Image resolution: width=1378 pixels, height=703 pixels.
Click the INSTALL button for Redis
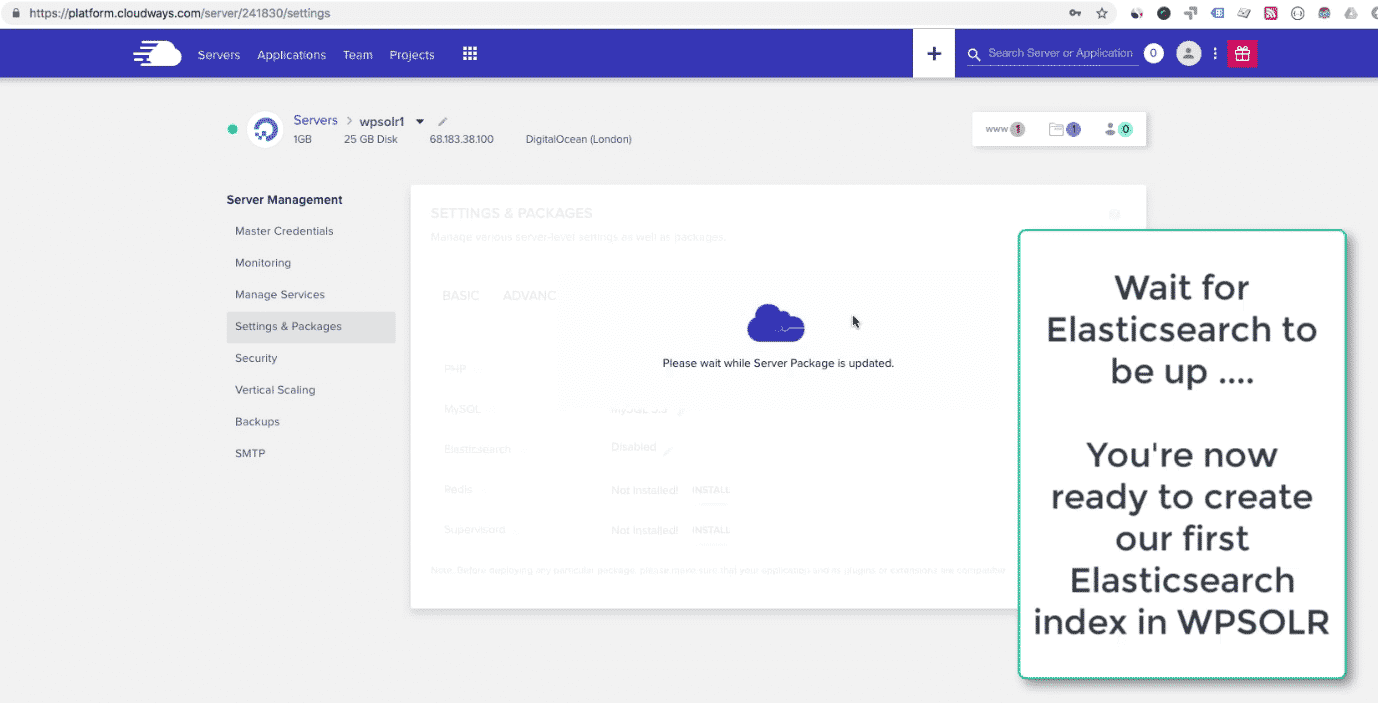click(x=711, y=490)
